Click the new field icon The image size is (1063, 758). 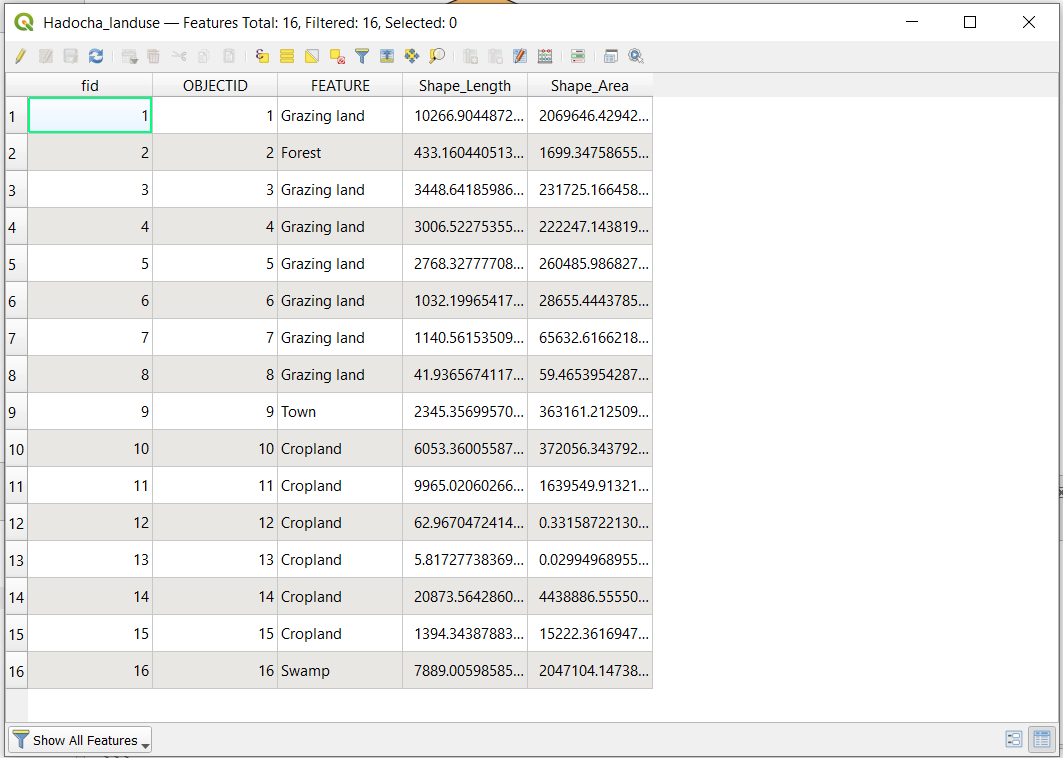[470, 56]
